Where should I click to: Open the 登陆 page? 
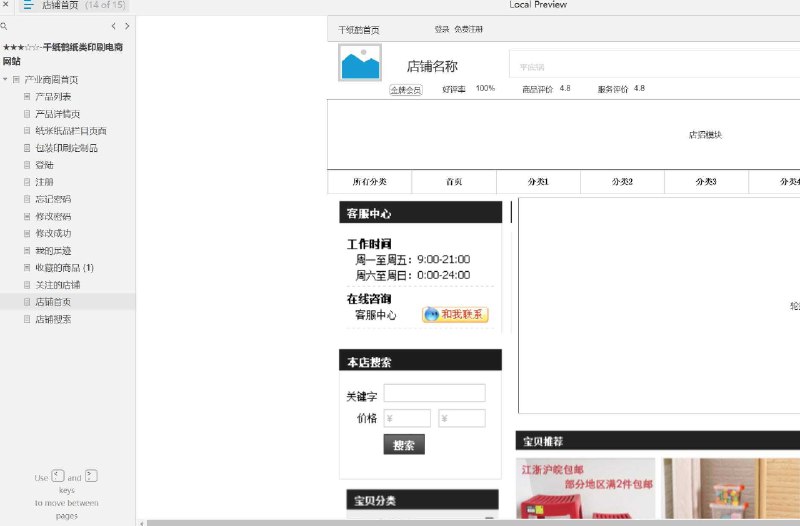click(44, 165)
